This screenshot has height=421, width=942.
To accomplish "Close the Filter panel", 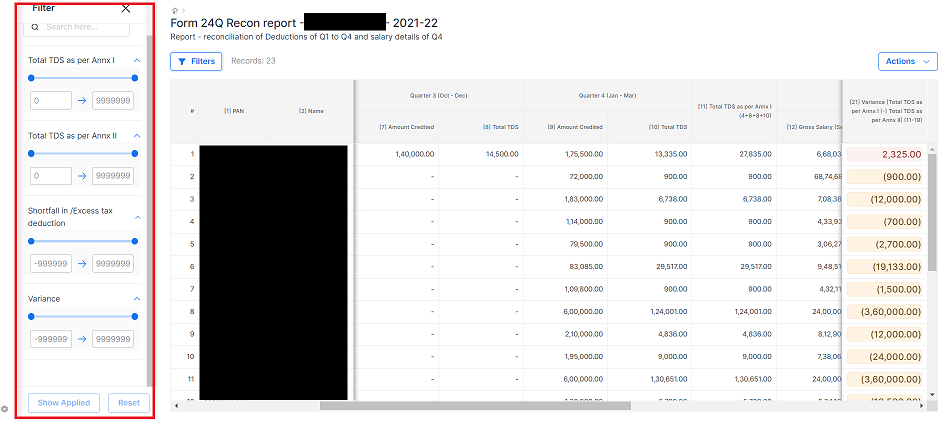I will coord(125,8).
